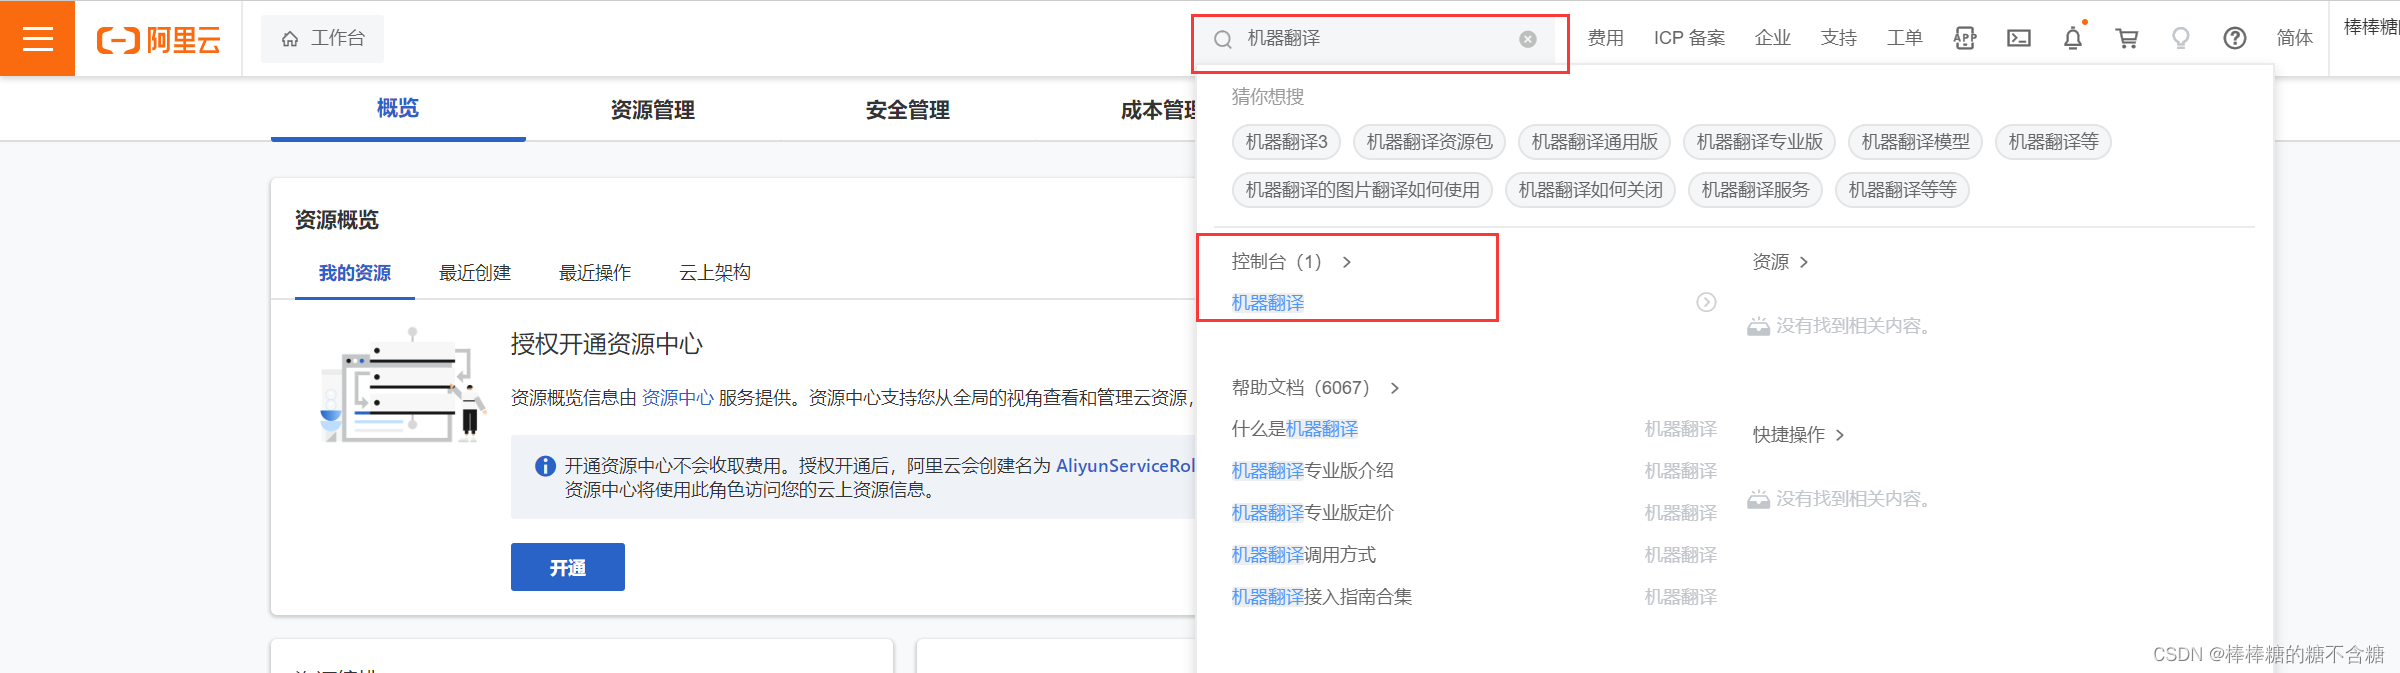Switch to the 安全管理 tab
Screen dimensions: 2400x673
908,110
